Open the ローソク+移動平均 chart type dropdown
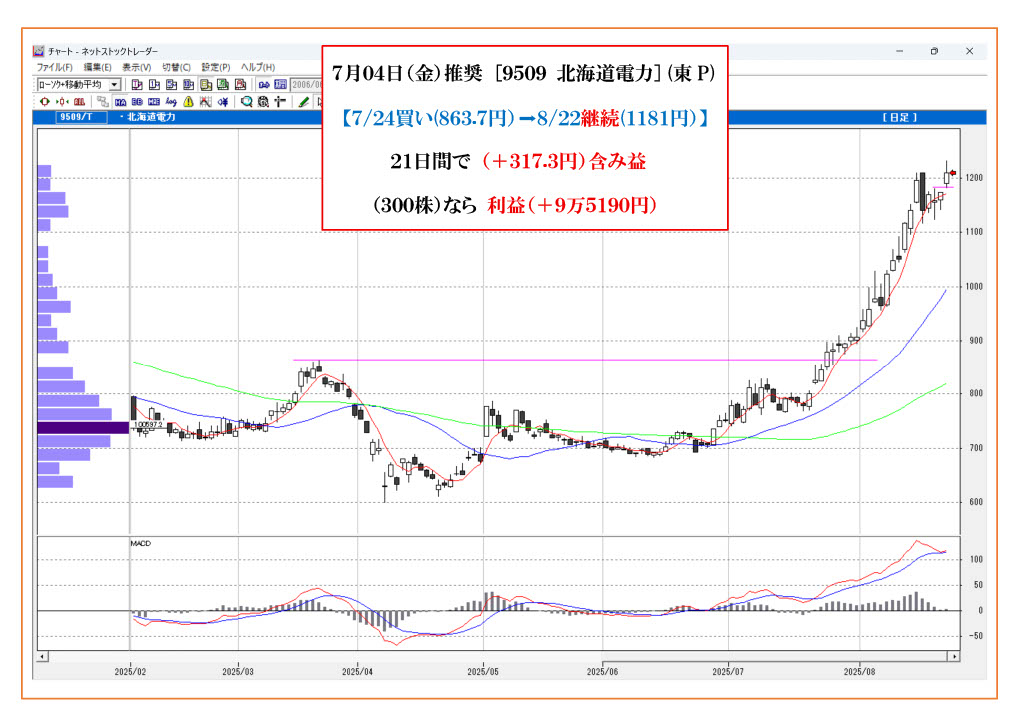The image size is (1024, 726). [115, 85]
